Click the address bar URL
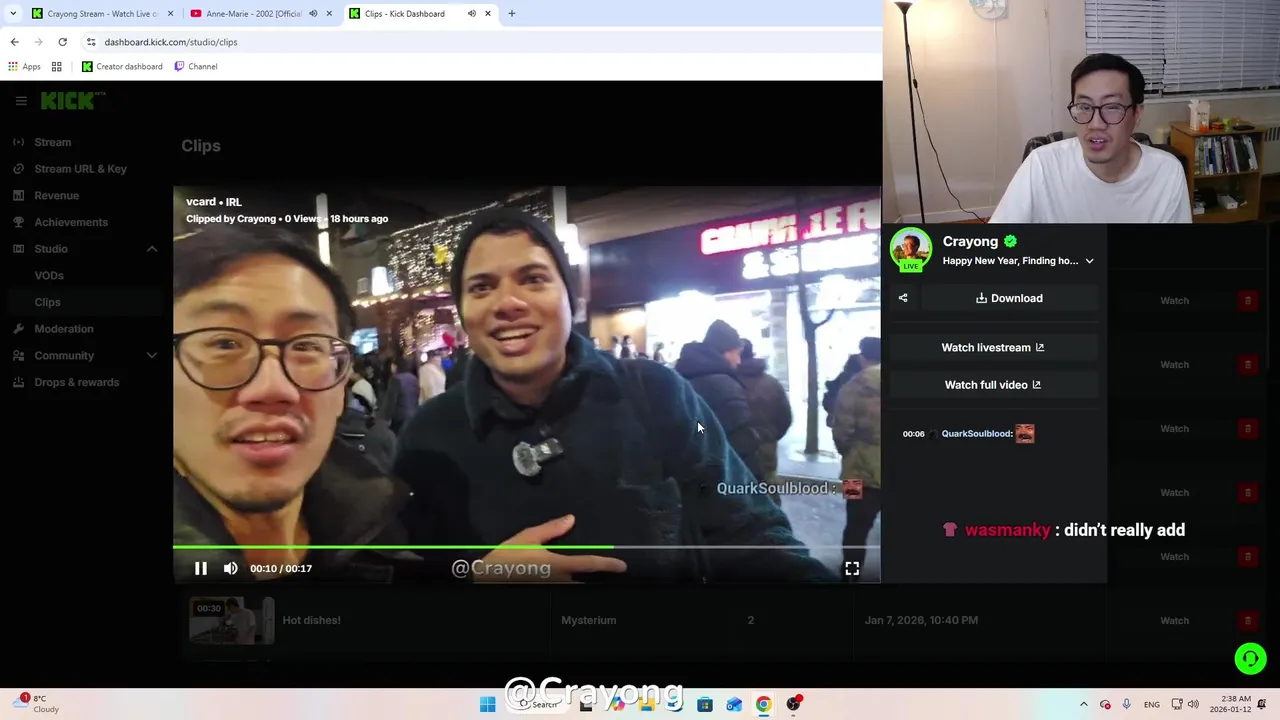Viewport: 1280px width, 720px height. point(171,42)
